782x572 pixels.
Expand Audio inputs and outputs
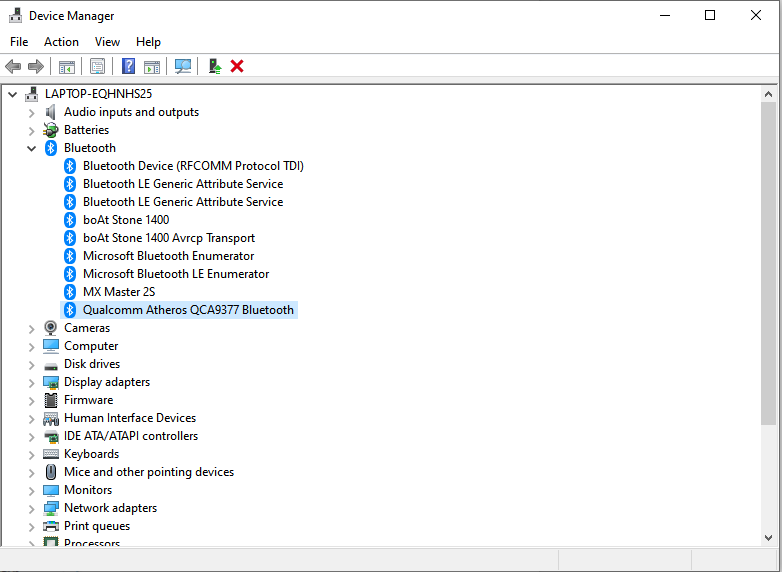pyautogui.click(x=31, y=113)
